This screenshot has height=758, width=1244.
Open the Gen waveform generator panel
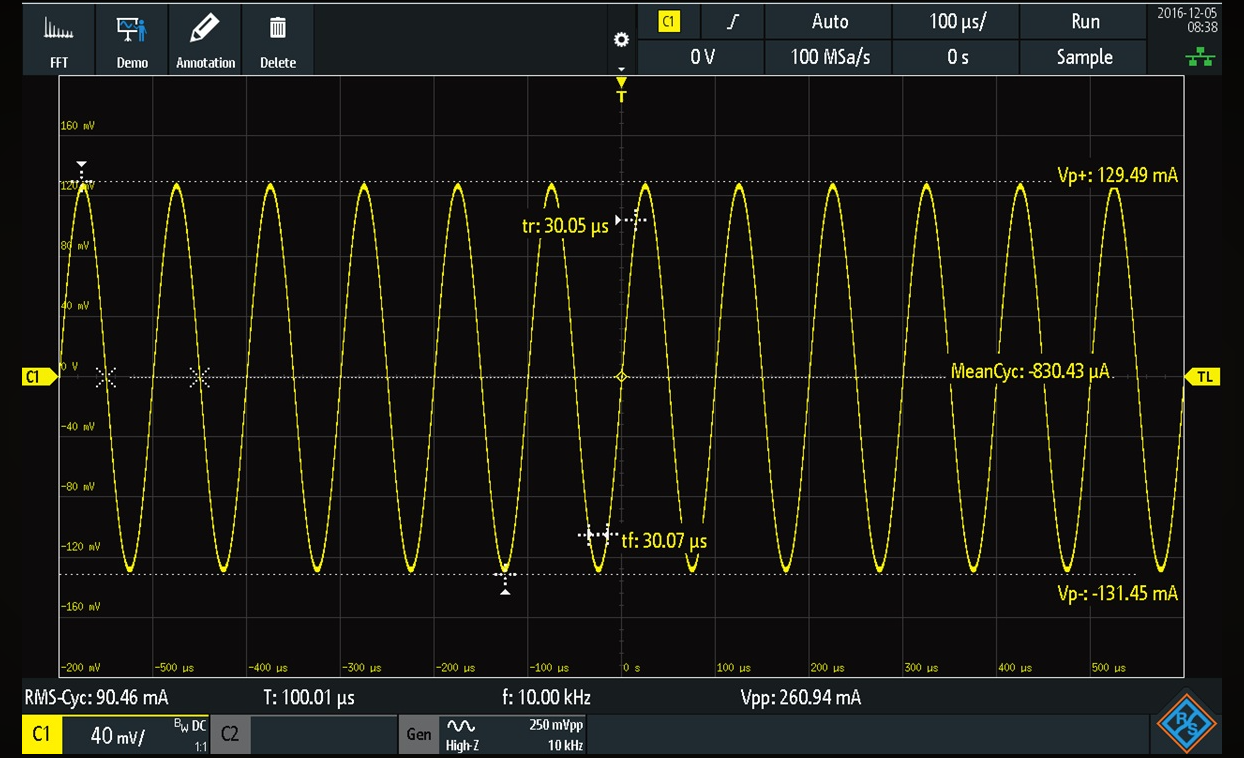click(x=418, y=735)
